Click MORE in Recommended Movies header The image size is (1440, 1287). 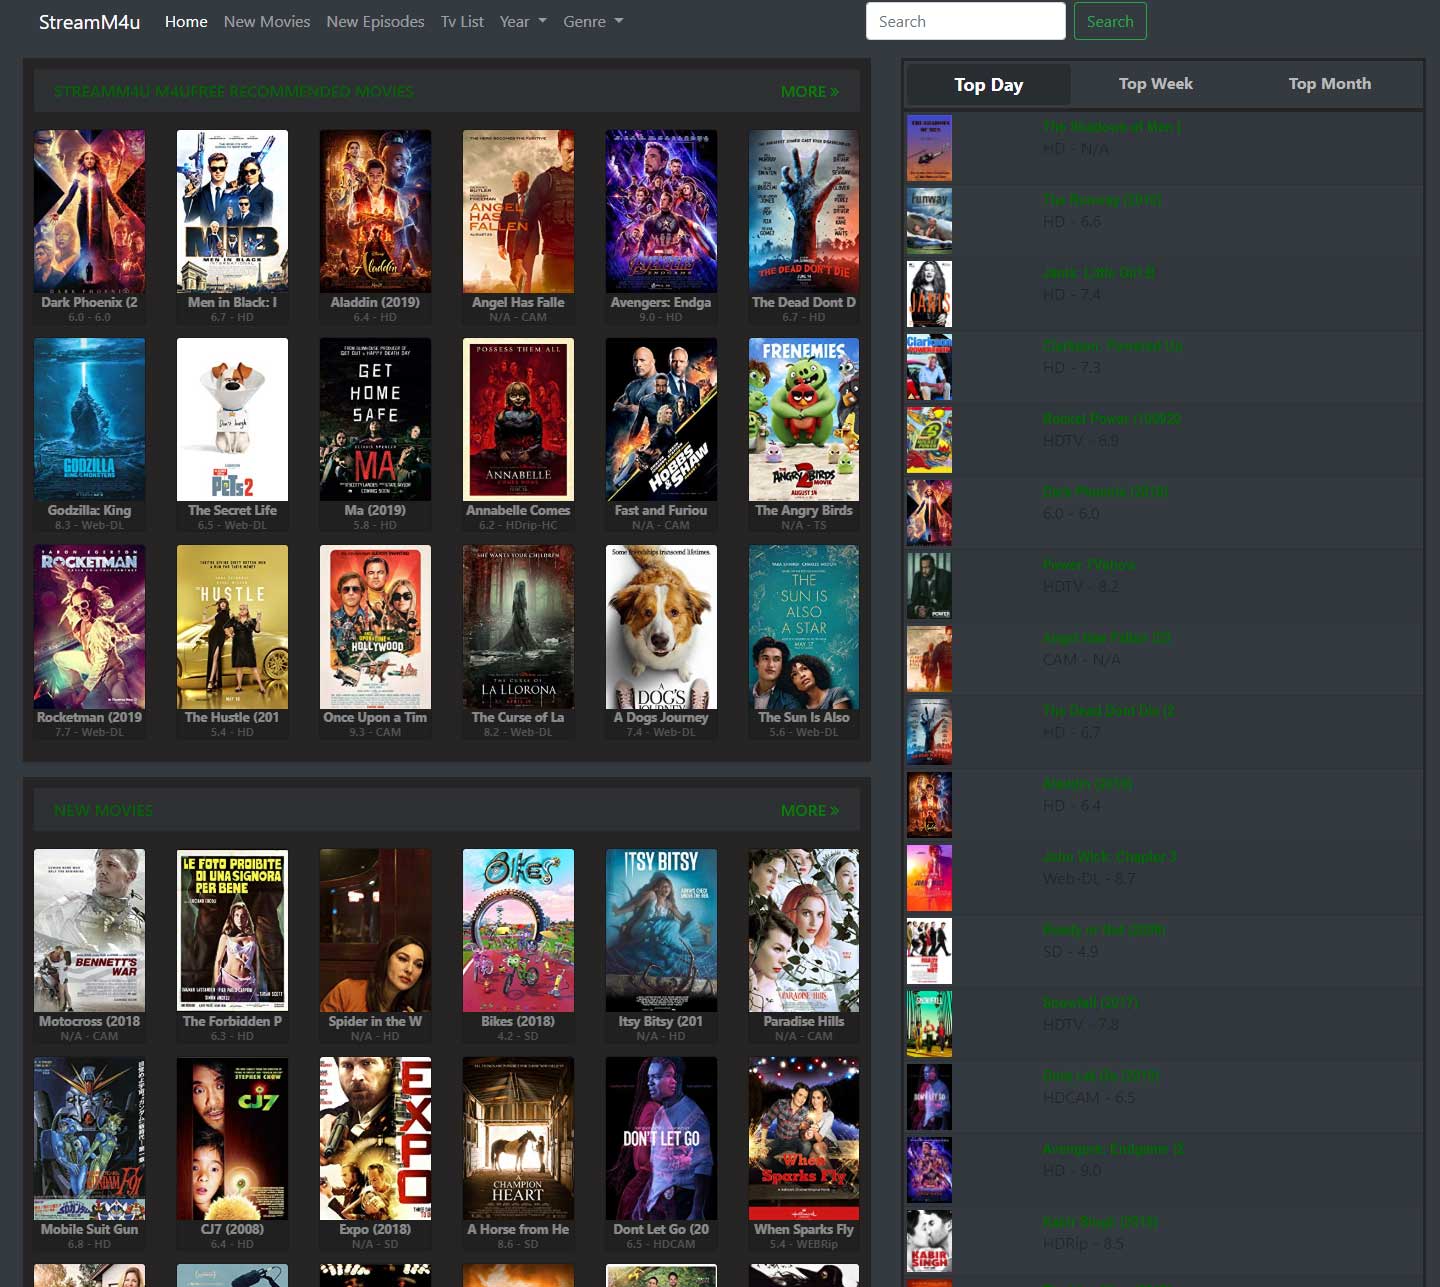click(809, 91)
